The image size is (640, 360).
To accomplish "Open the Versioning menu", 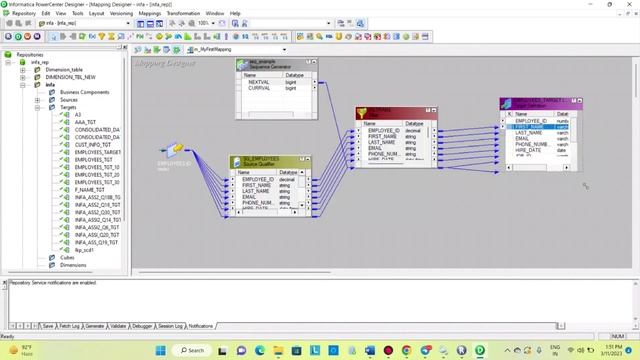I will click(x=121, y=13).
